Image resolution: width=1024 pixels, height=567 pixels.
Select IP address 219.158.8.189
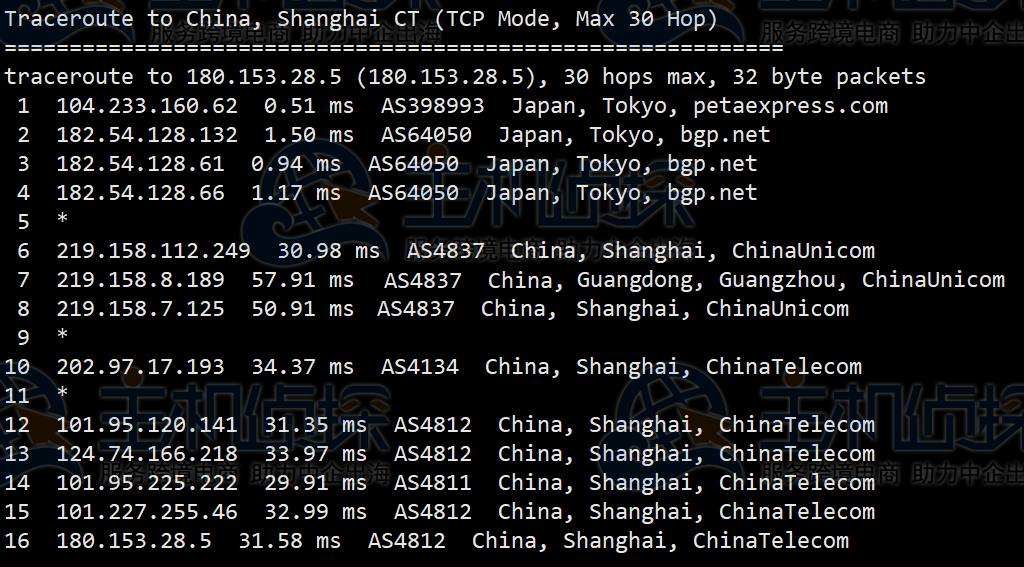point(140,280)
